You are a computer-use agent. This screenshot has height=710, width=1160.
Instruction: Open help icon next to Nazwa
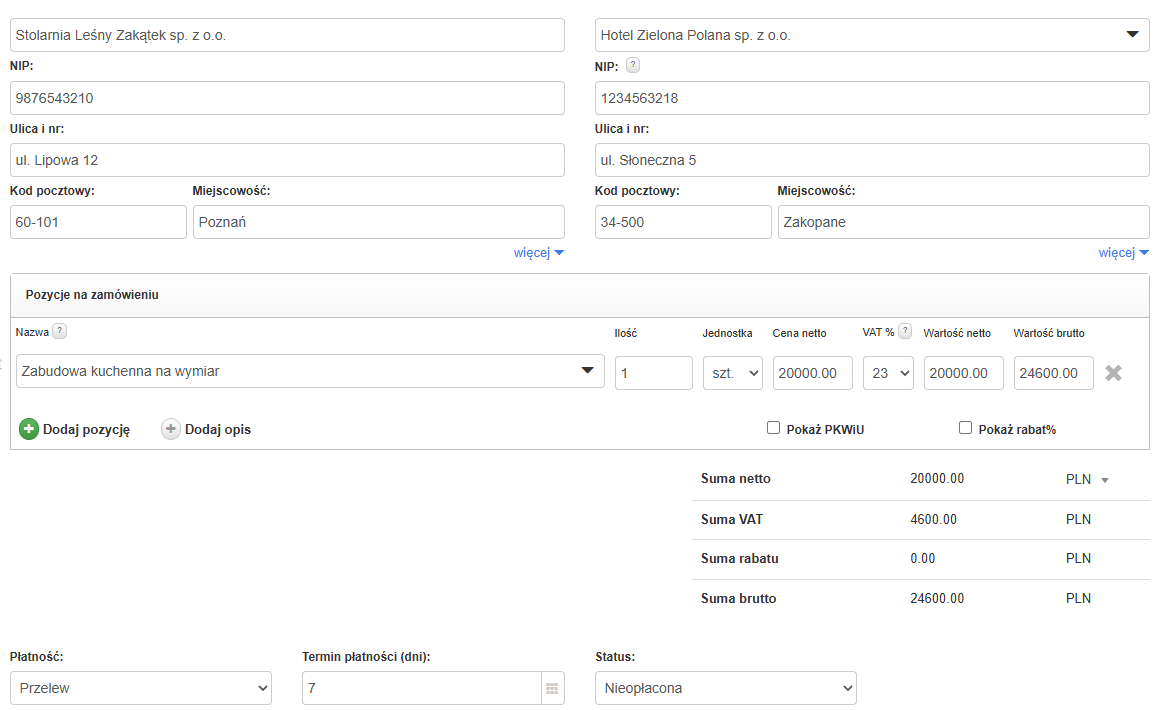(60, 331)
